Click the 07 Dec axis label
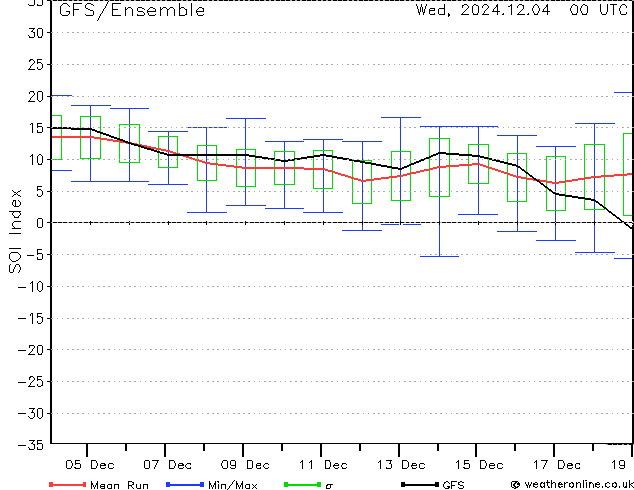Image resolution: width=634 pixels, height=490 pixels. 167,465
